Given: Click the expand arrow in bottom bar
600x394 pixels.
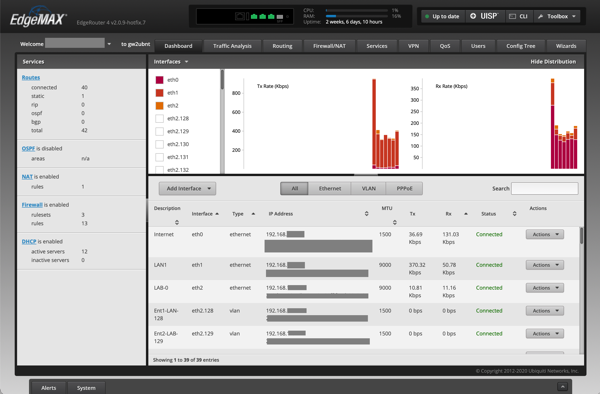Looking at the screenshot, I should [x=562, y=386].
